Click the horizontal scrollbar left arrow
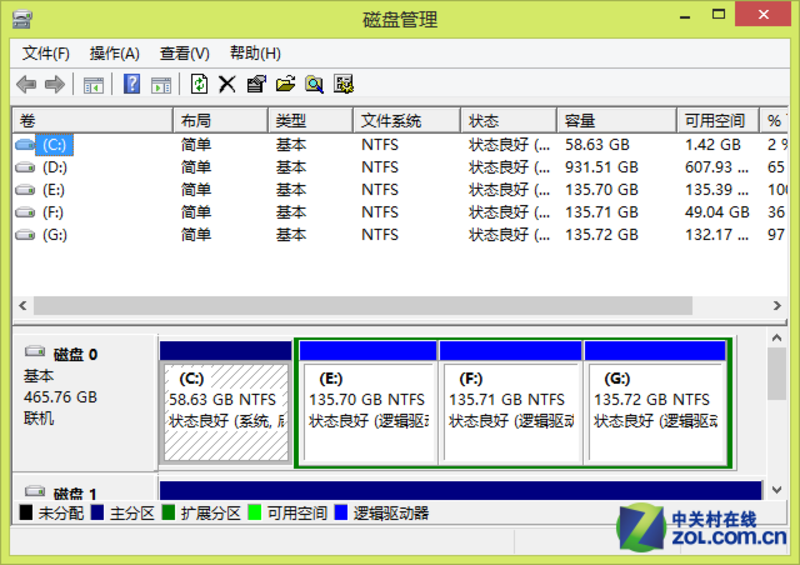This screenshot has width=800, height=565. 23,306
